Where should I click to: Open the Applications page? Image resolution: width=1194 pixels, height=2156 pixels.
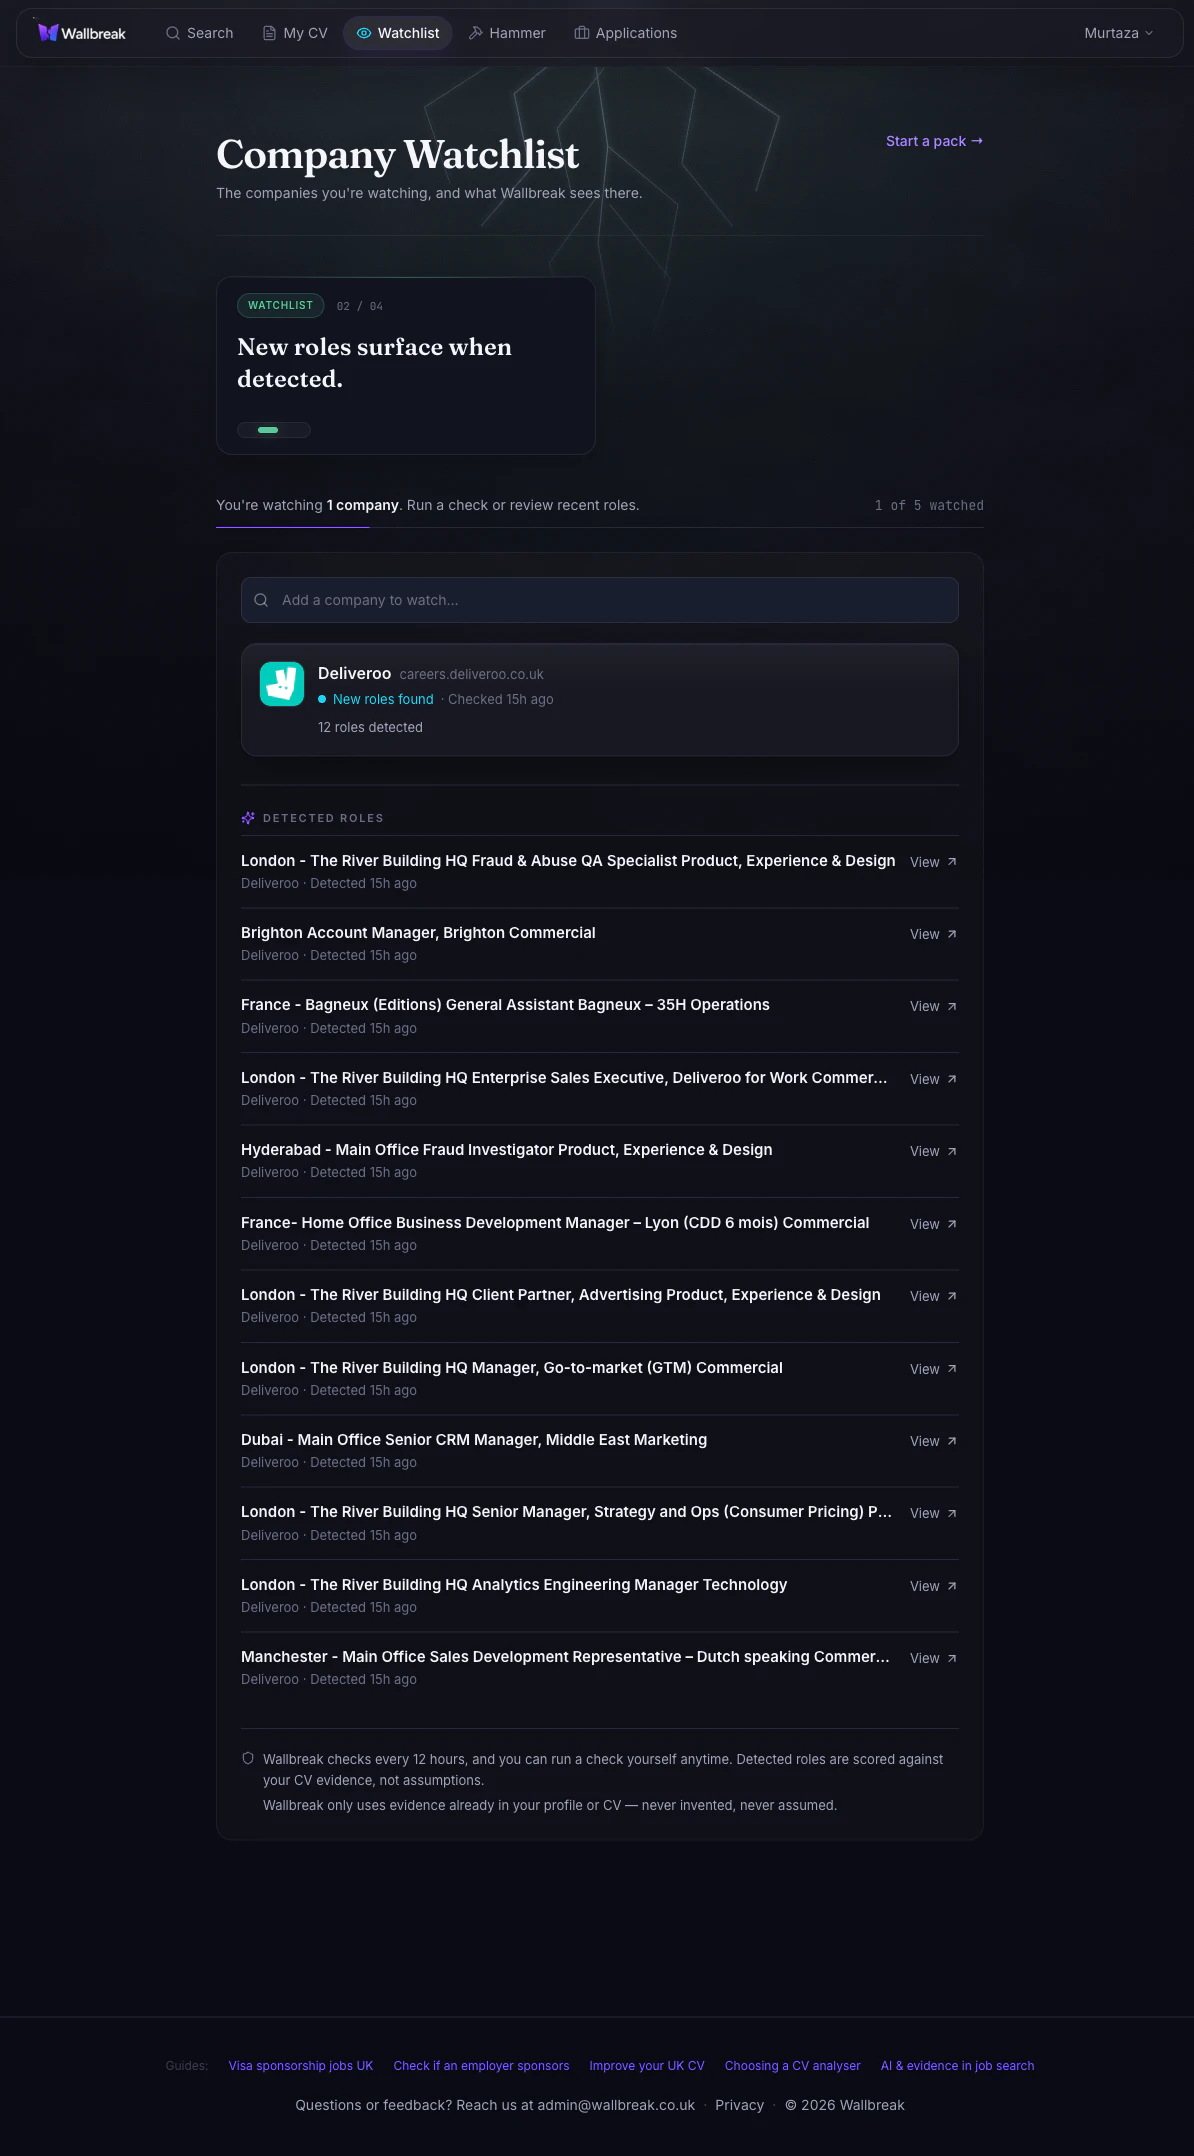coord(626,33)
